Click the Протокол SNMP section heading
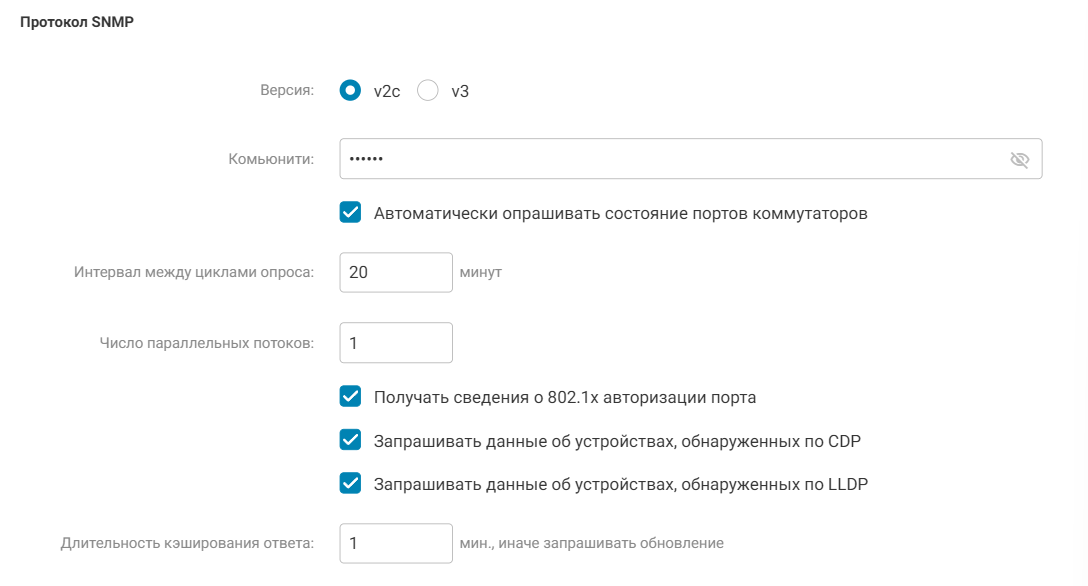1088x586 pixels. coord(77,24)
